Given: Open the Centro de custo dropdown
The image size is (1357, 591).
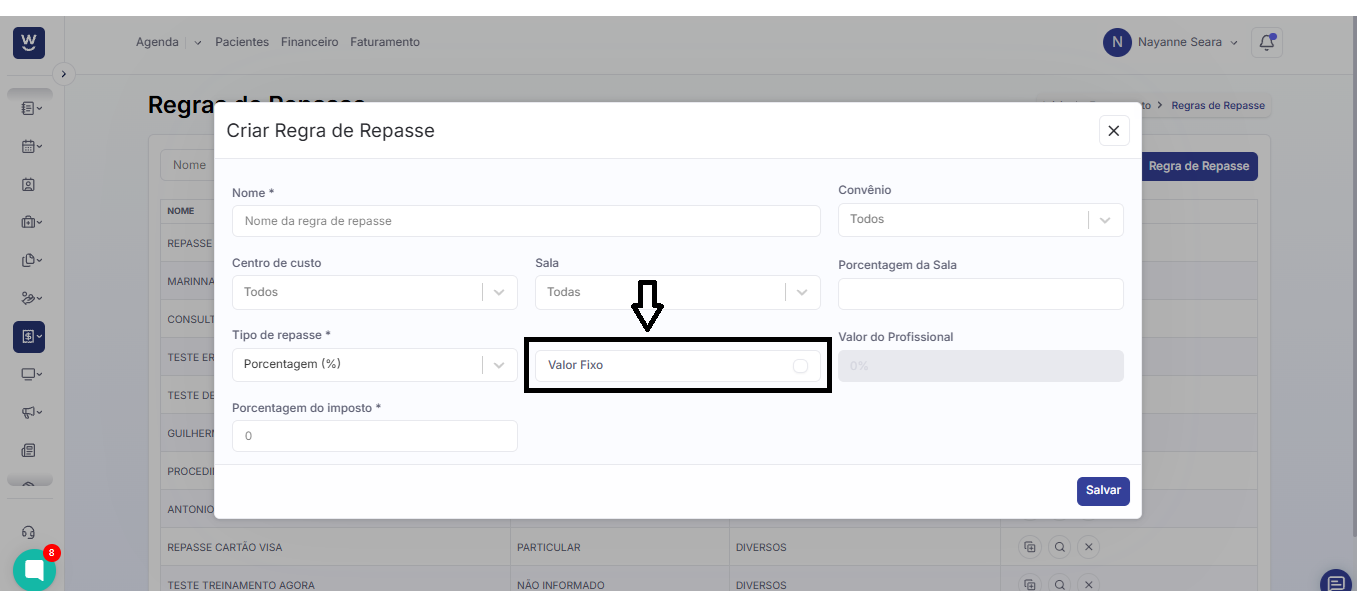Looking at the screenshot, I should click(x=375, y=292).
